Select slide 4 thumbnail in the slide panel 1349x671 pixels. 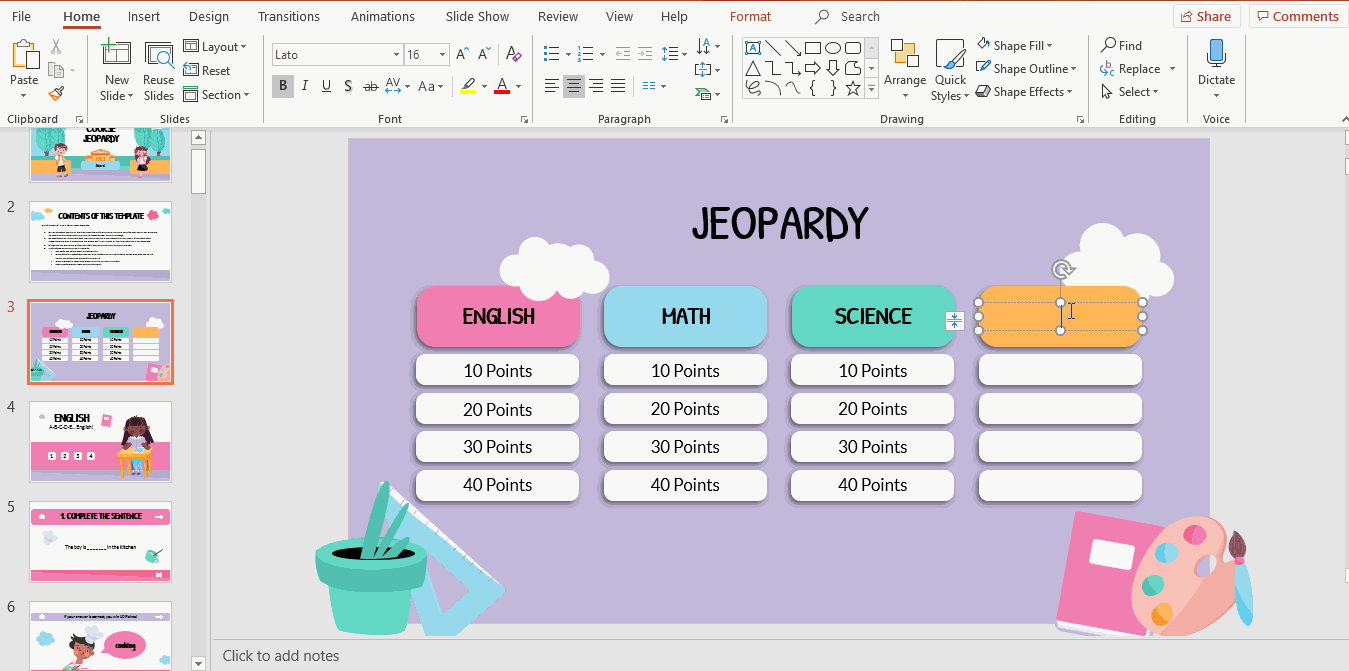coord(100,441)
